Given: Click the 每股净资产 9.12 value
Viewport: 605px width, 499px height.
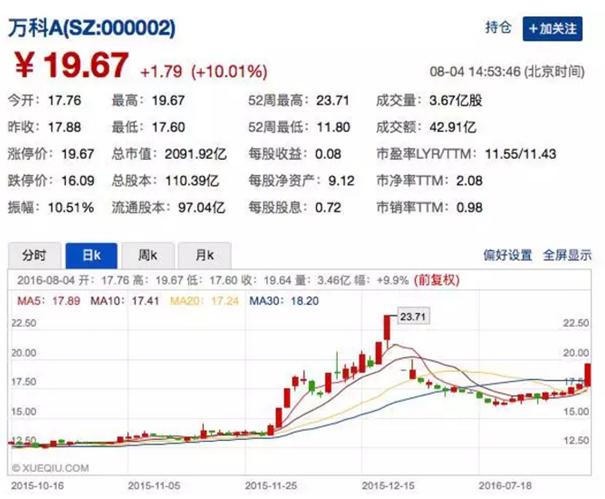Looking at the screenshot, I should coord(341,181).
